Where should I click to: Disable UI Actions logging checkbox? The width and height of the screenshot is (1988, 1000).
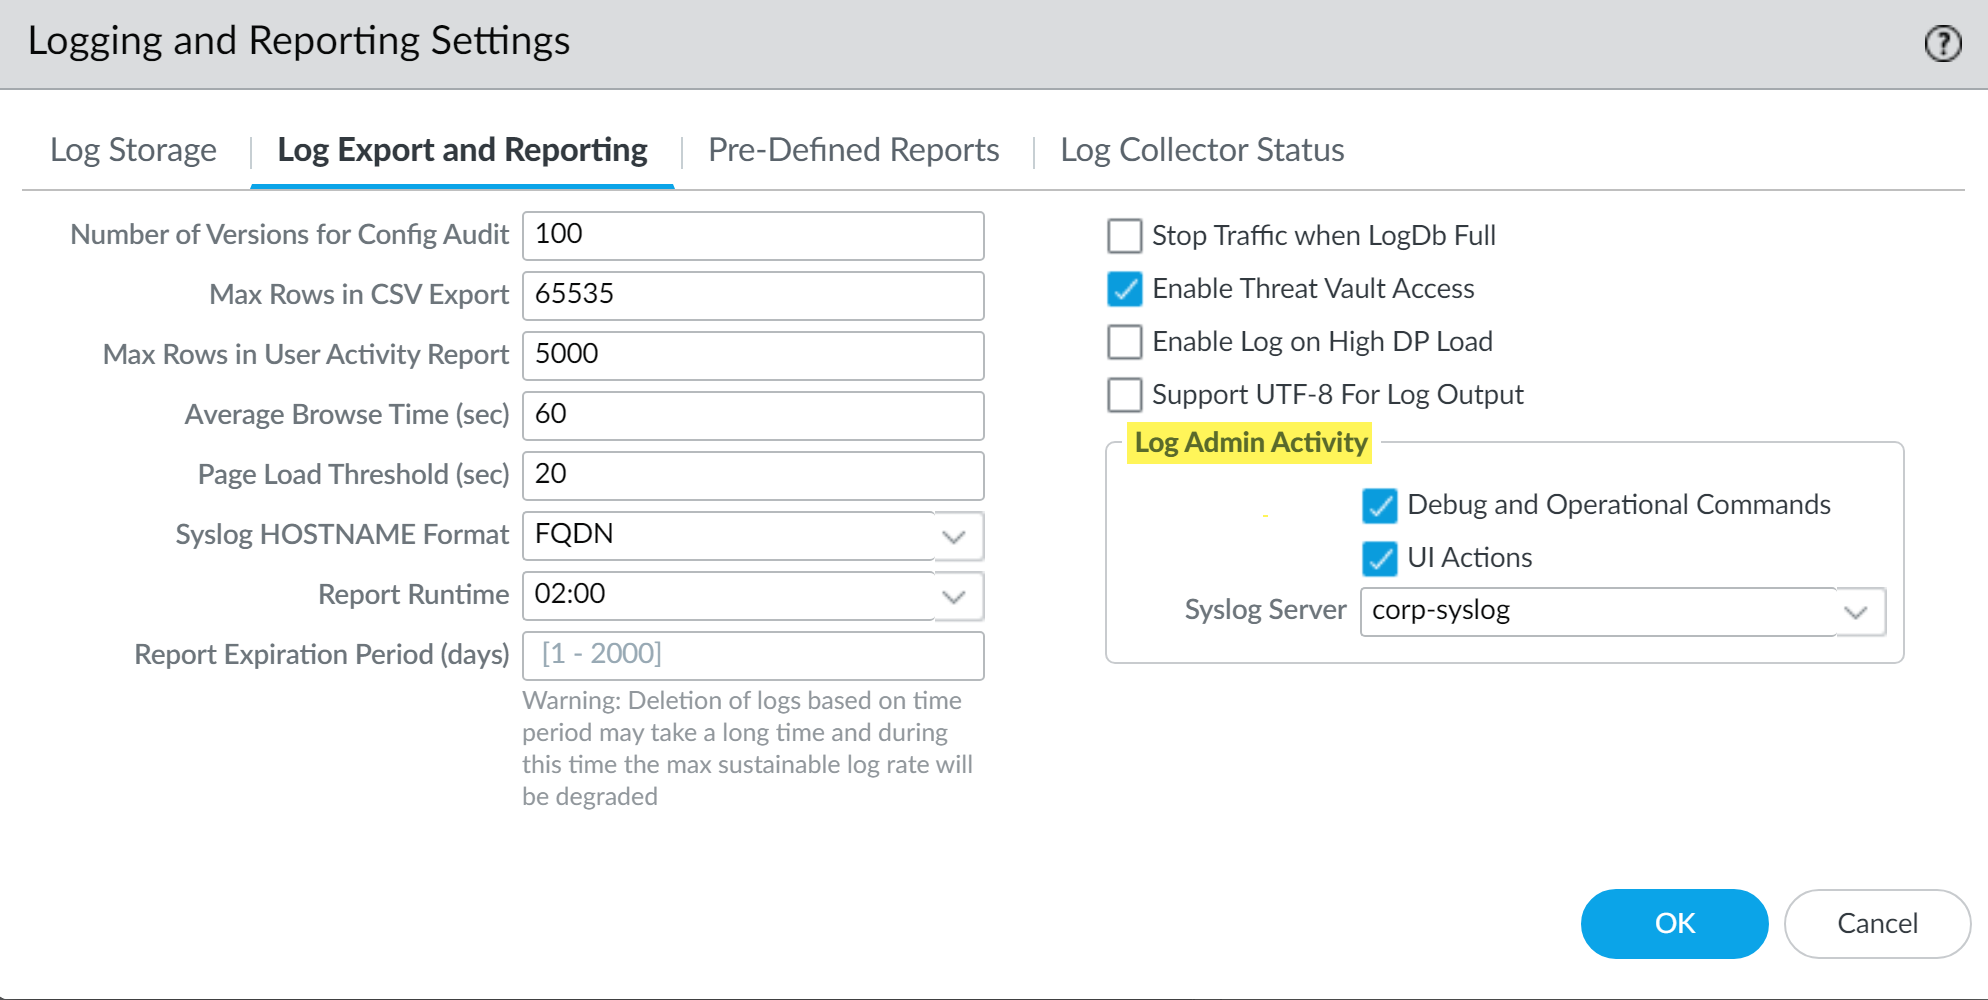click(x=1380, y=558)
